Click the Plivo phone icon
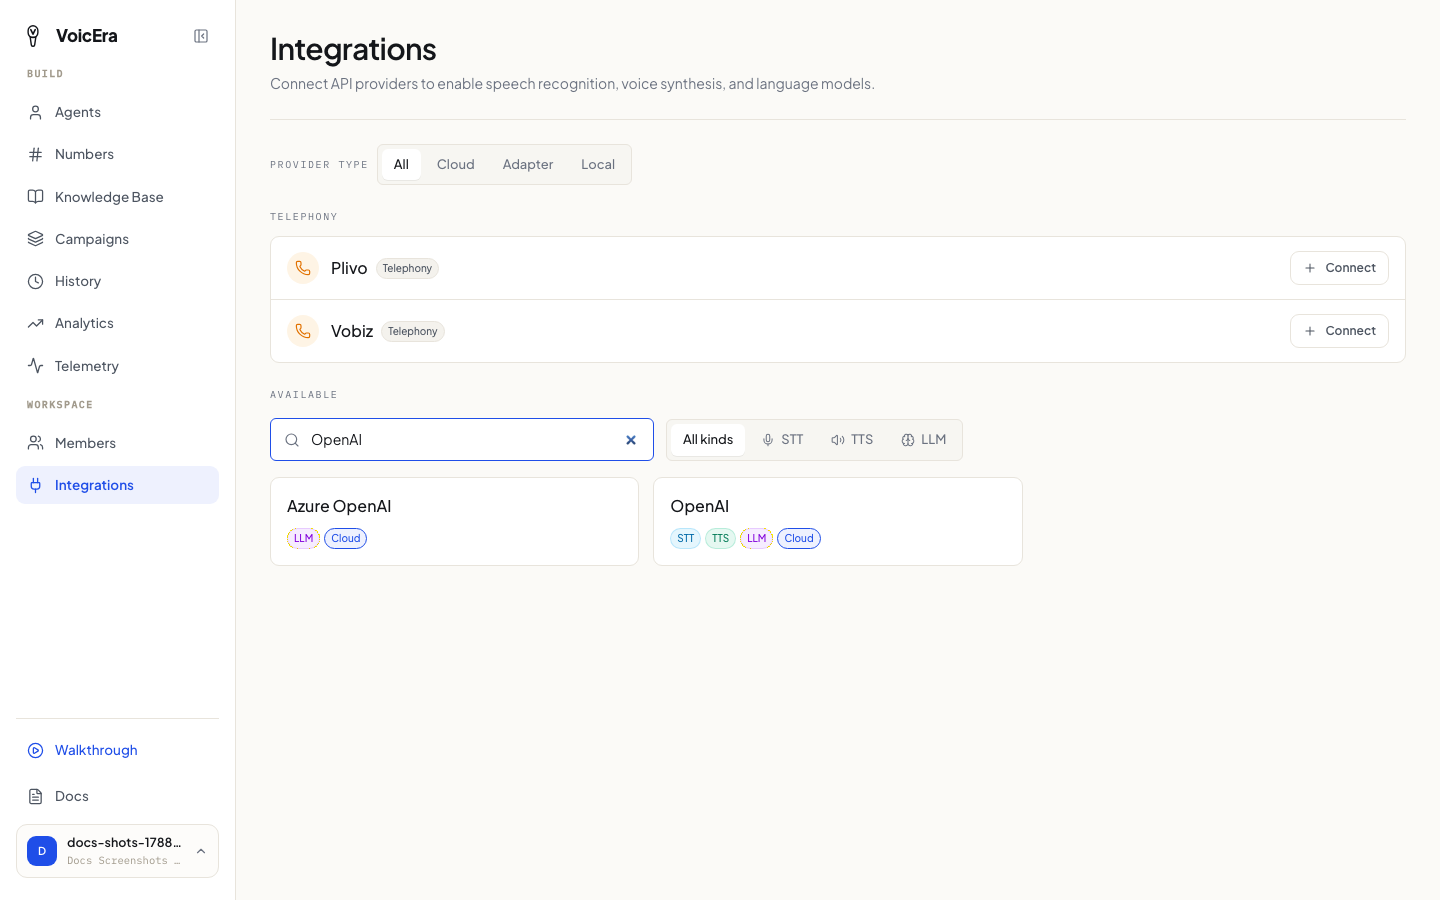Viewport: 1440px width, 900px height. coord(303,268)
